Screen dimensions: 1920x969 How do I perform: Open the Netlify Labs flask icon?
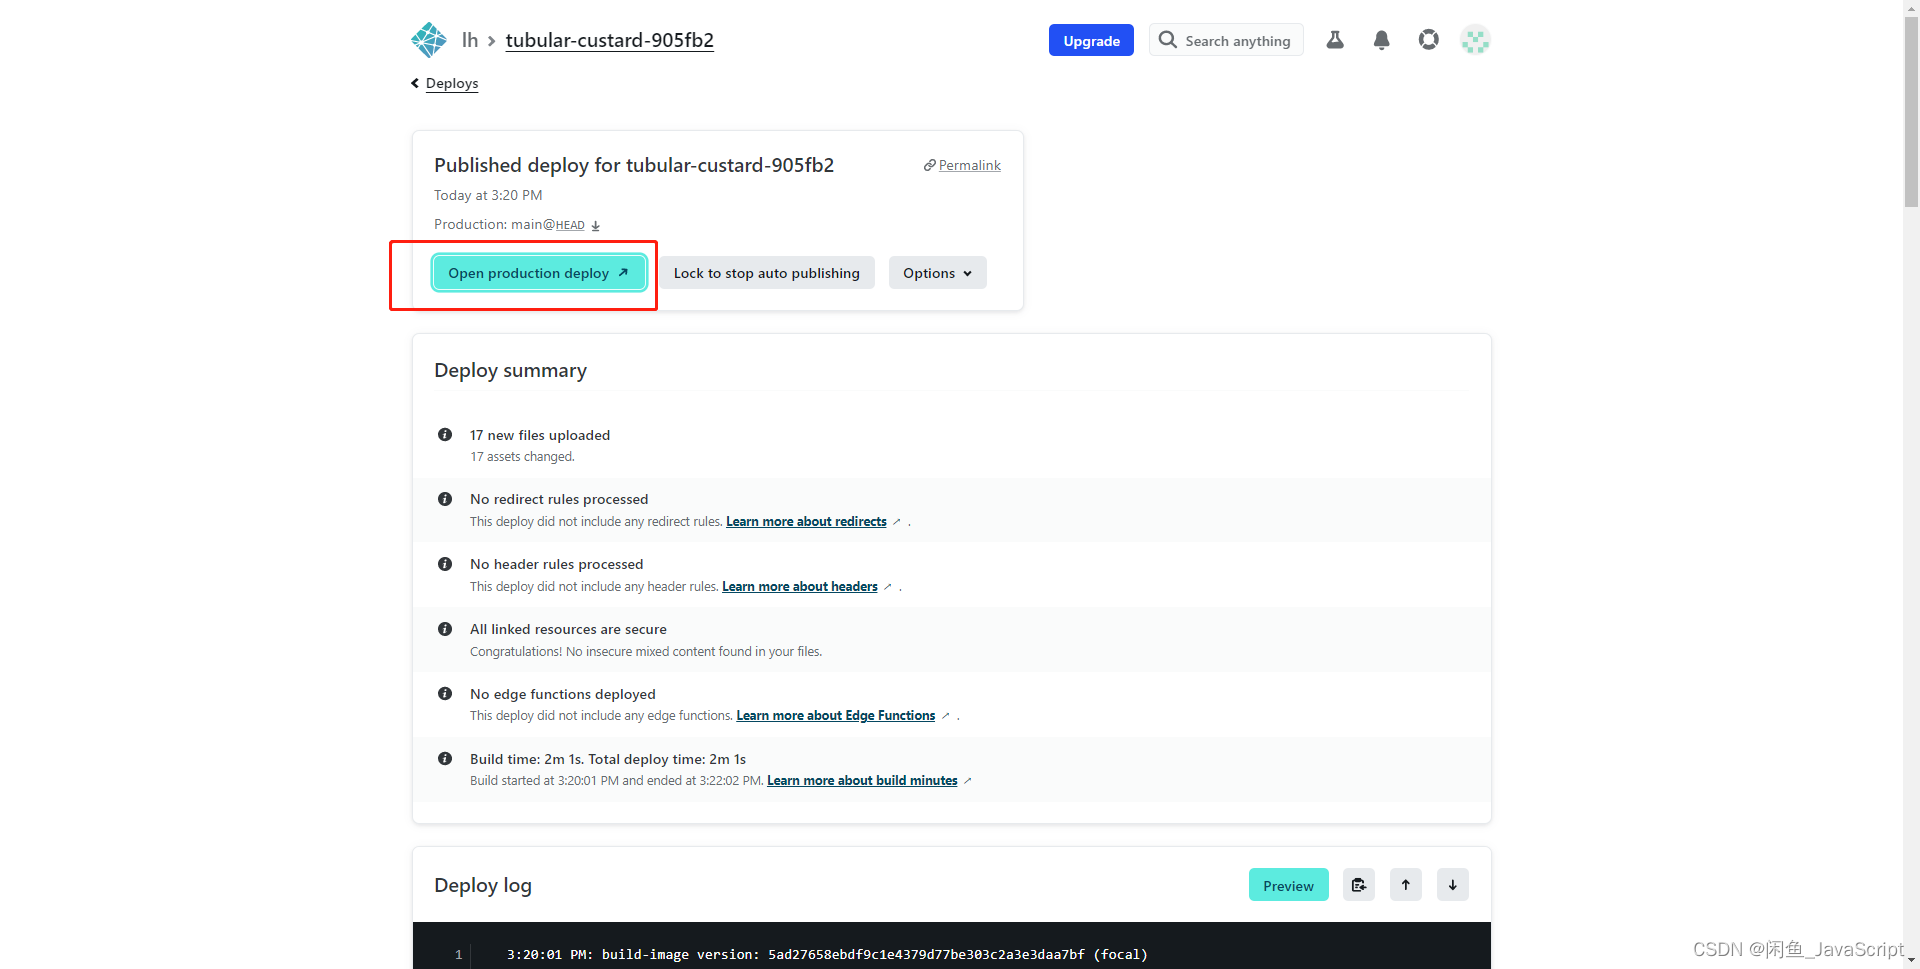pos(1335,40)
